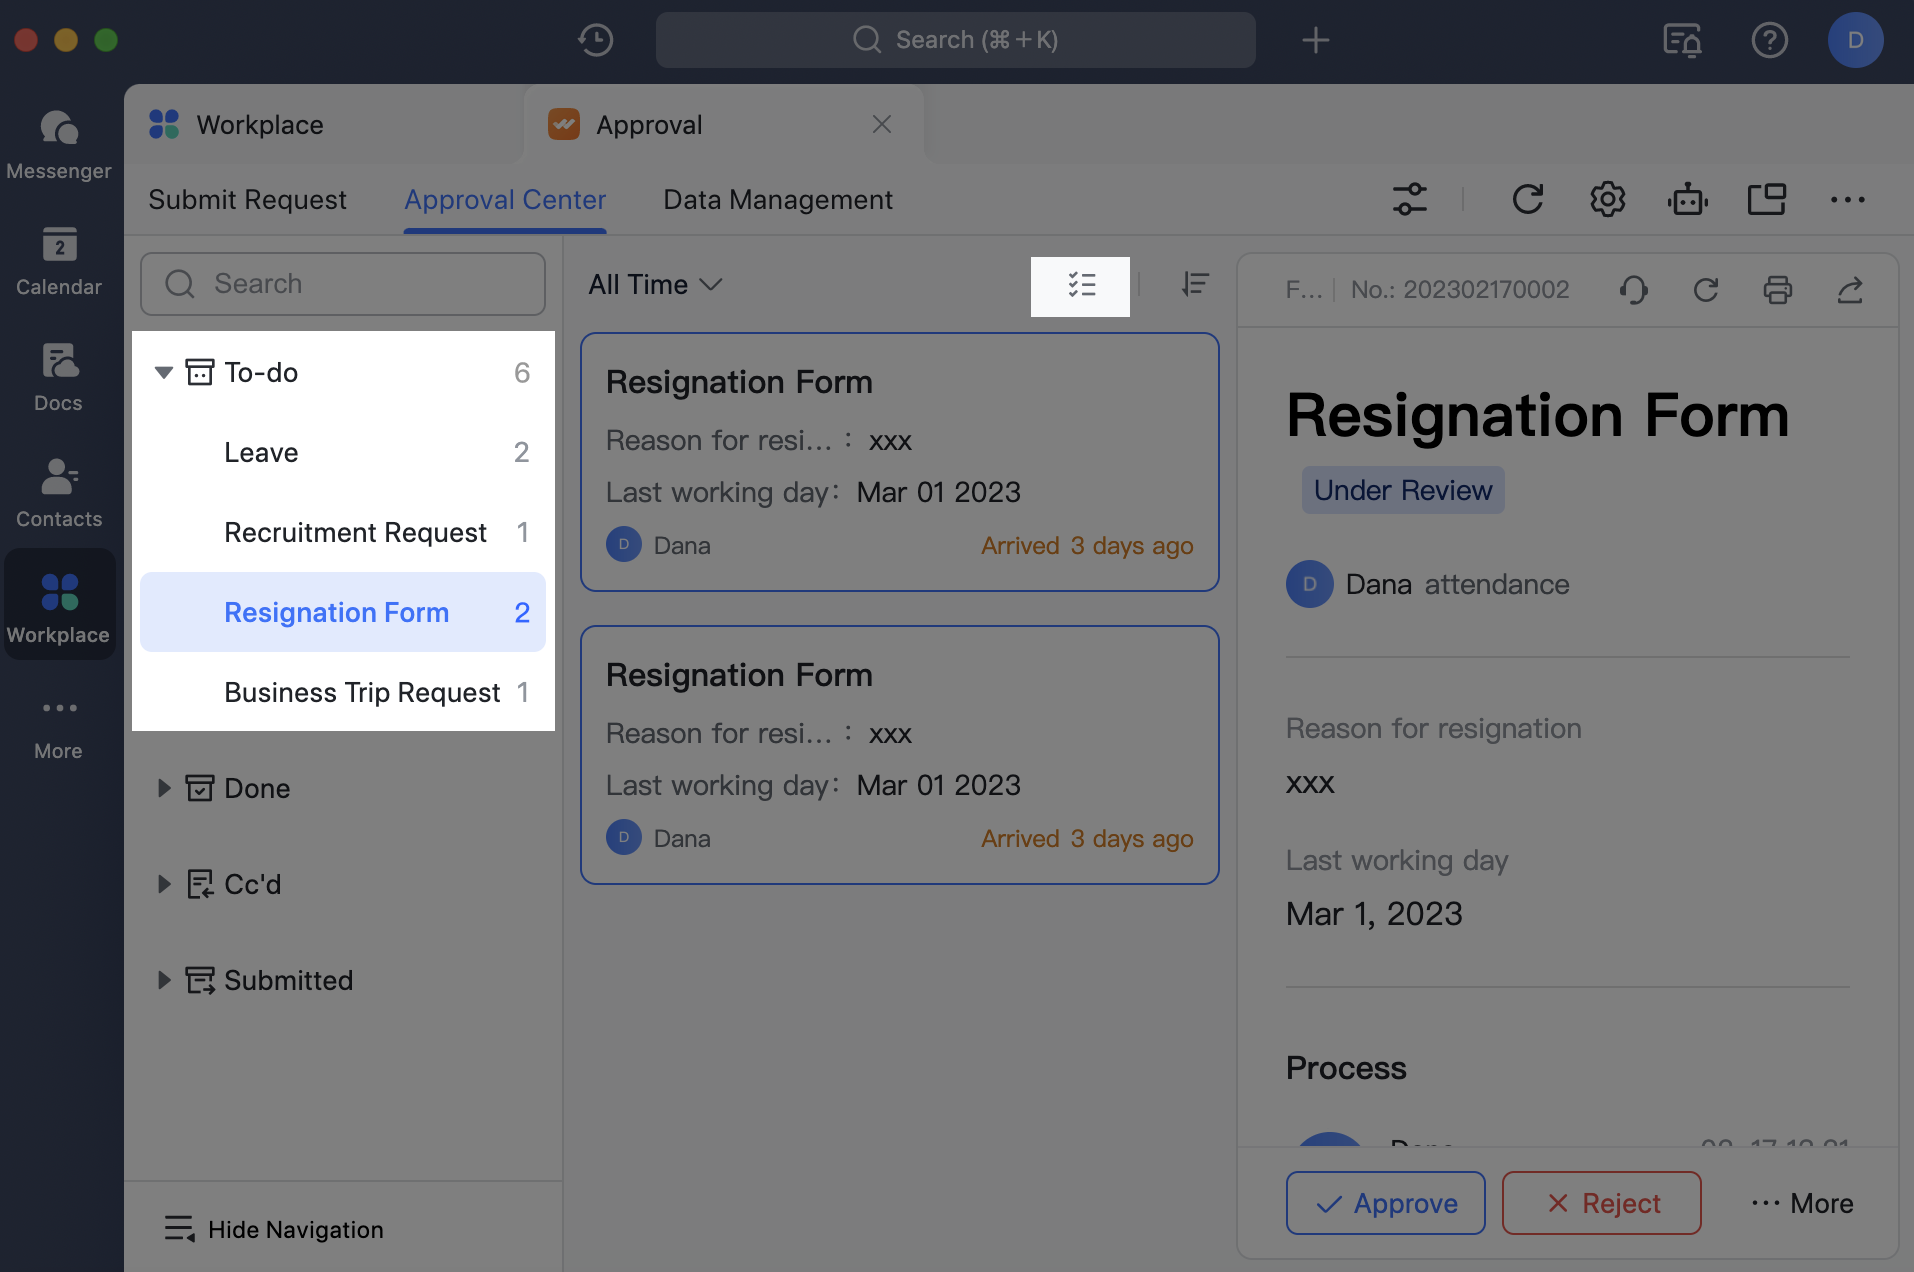Approve the Resignation Form

pyautogui.click(x=1385, y=1203)
